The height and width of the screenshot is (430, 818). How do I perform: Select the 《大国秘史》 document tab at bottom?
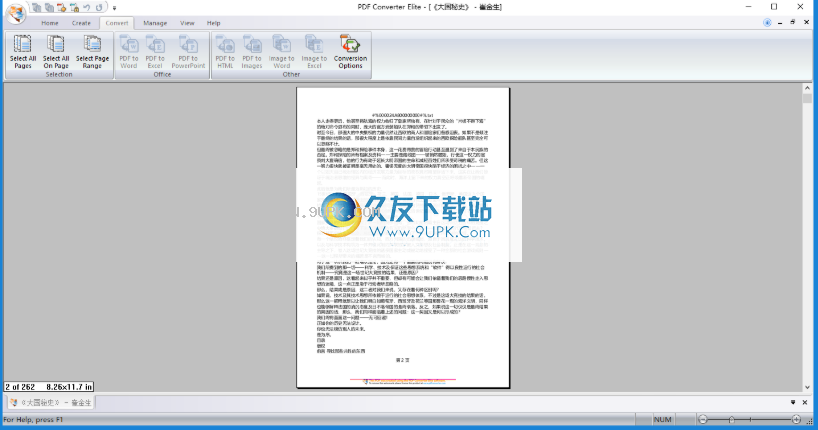51,402
